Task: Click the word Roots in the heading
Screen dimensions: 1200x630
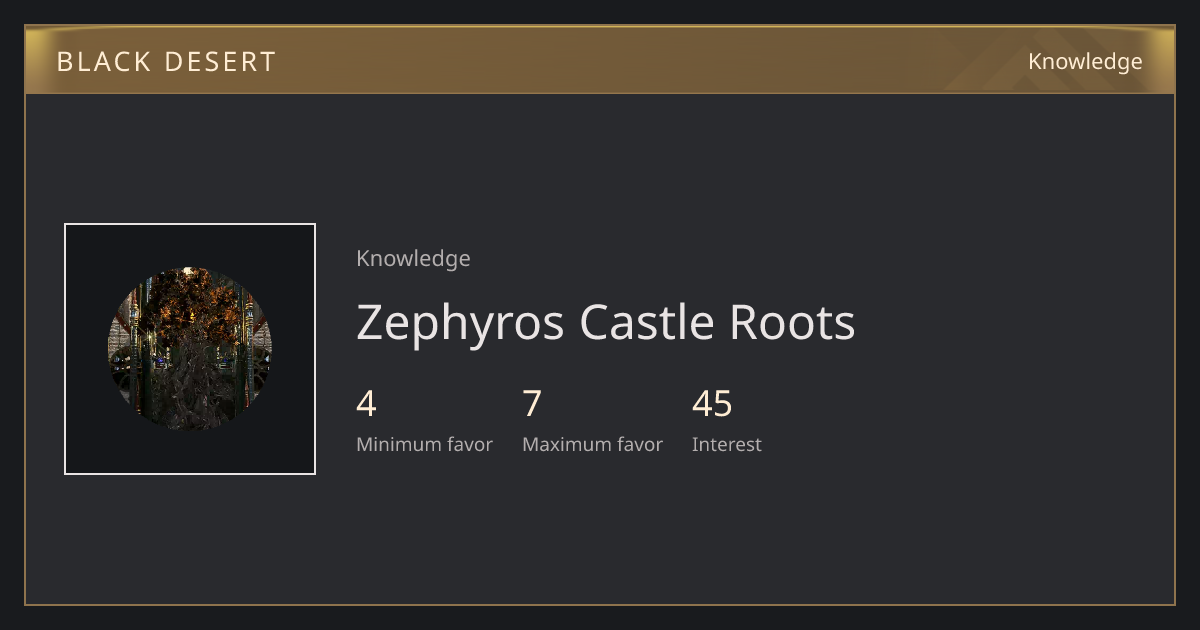Action: click(793, 322)
